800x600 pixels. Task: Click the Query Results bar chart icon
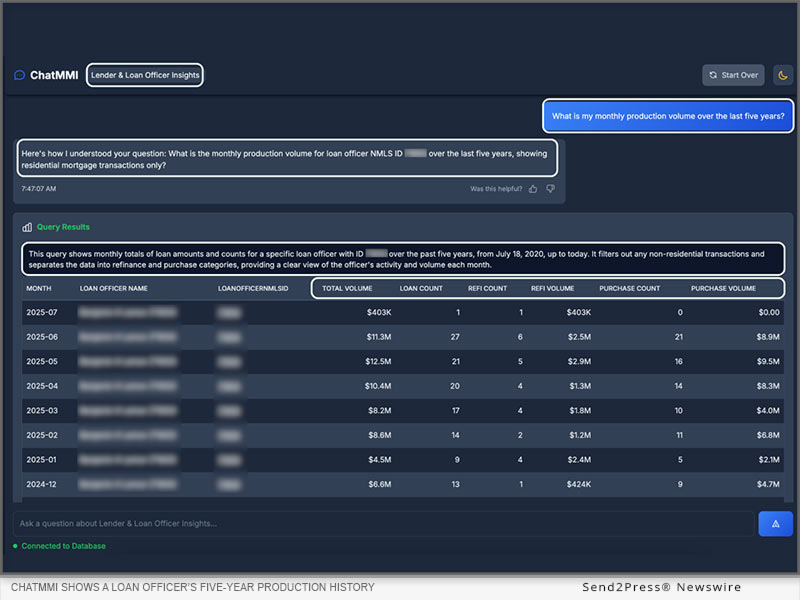[28, 227]
